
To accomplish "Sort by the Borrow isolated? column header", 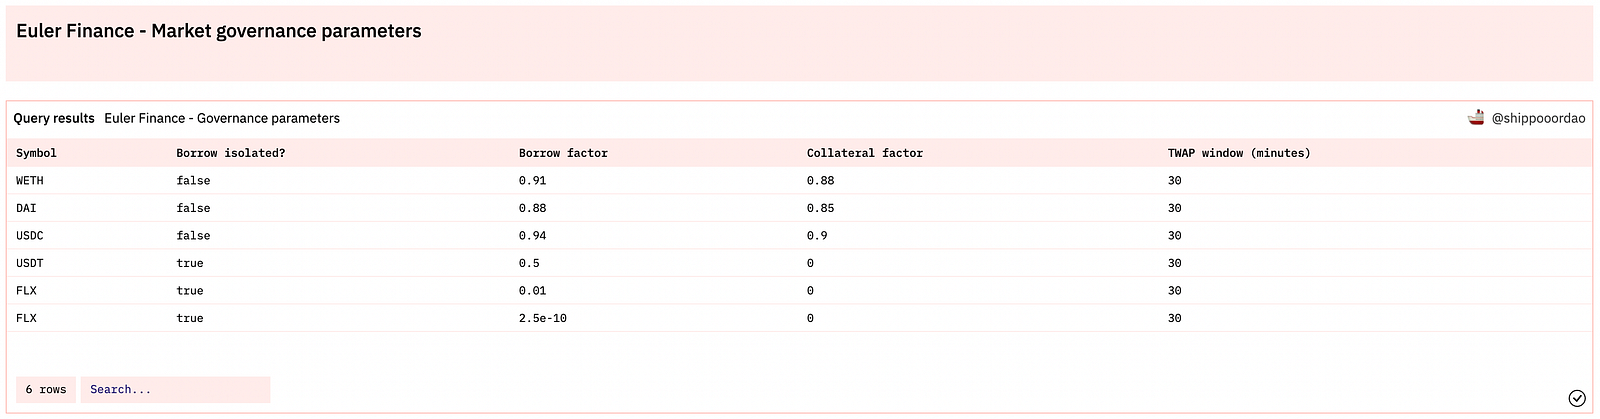I will click(231, 153).
